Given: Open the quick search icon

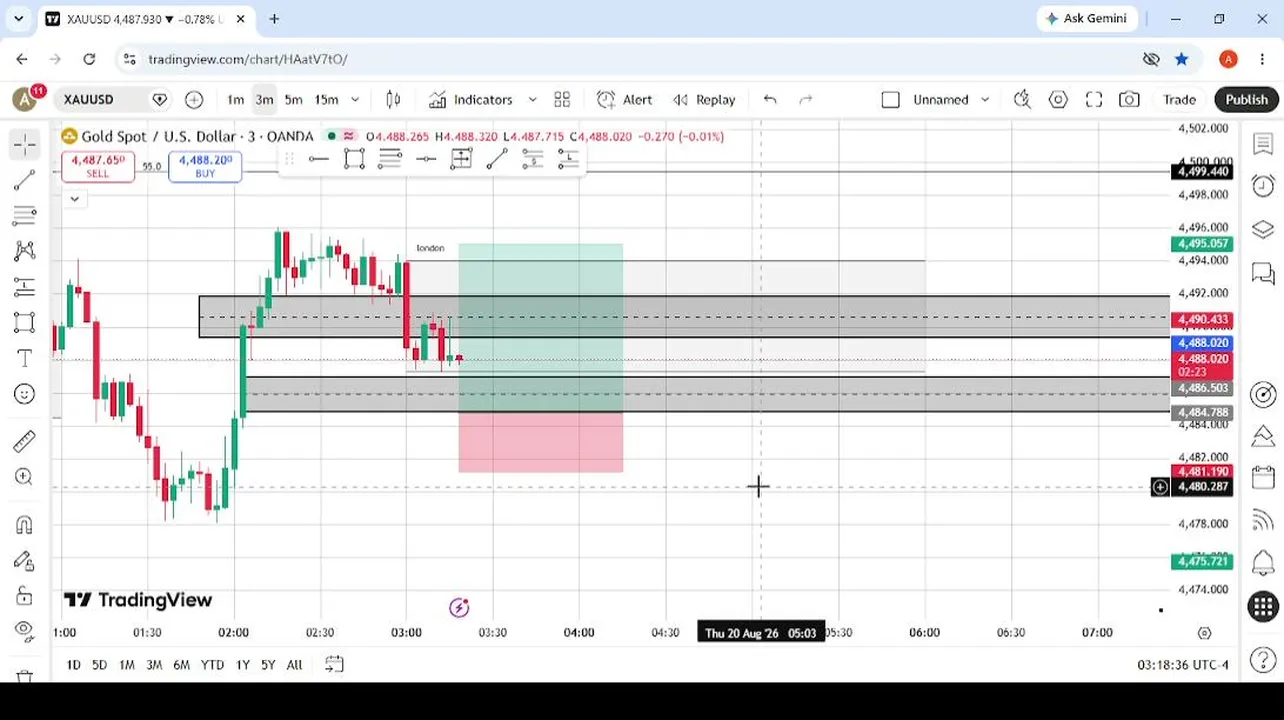Looking at the screenshot, I should 1022,99.
